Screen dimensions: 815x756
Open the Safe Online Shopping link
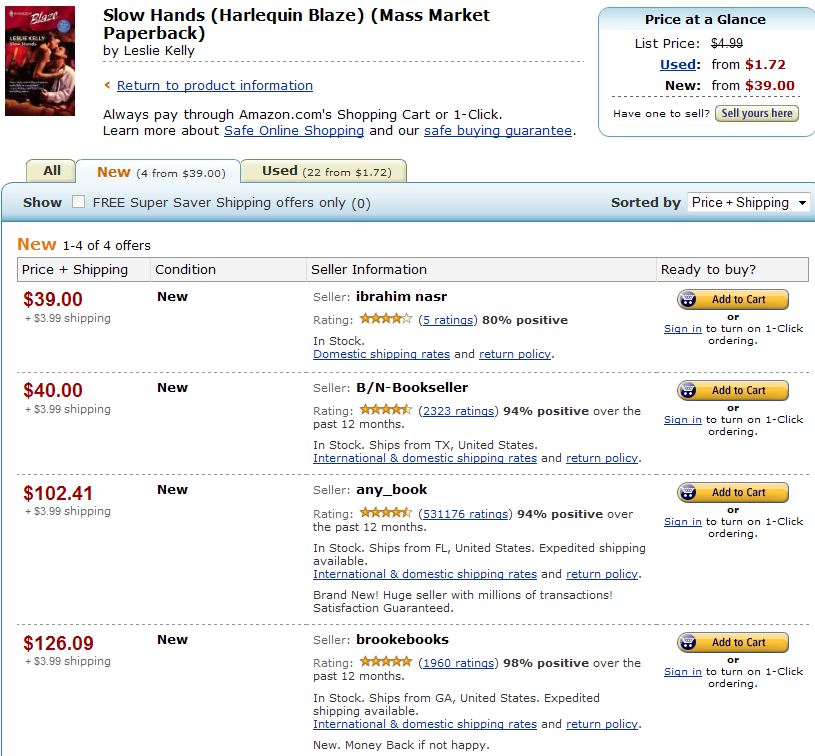click(294, 131)
